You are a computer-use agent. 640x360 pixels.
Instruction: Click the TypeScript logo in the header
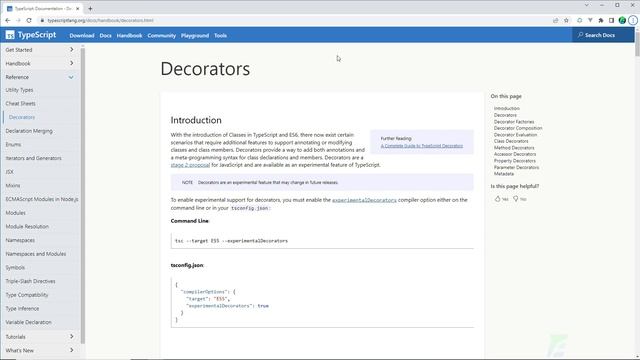pos(31,35)
